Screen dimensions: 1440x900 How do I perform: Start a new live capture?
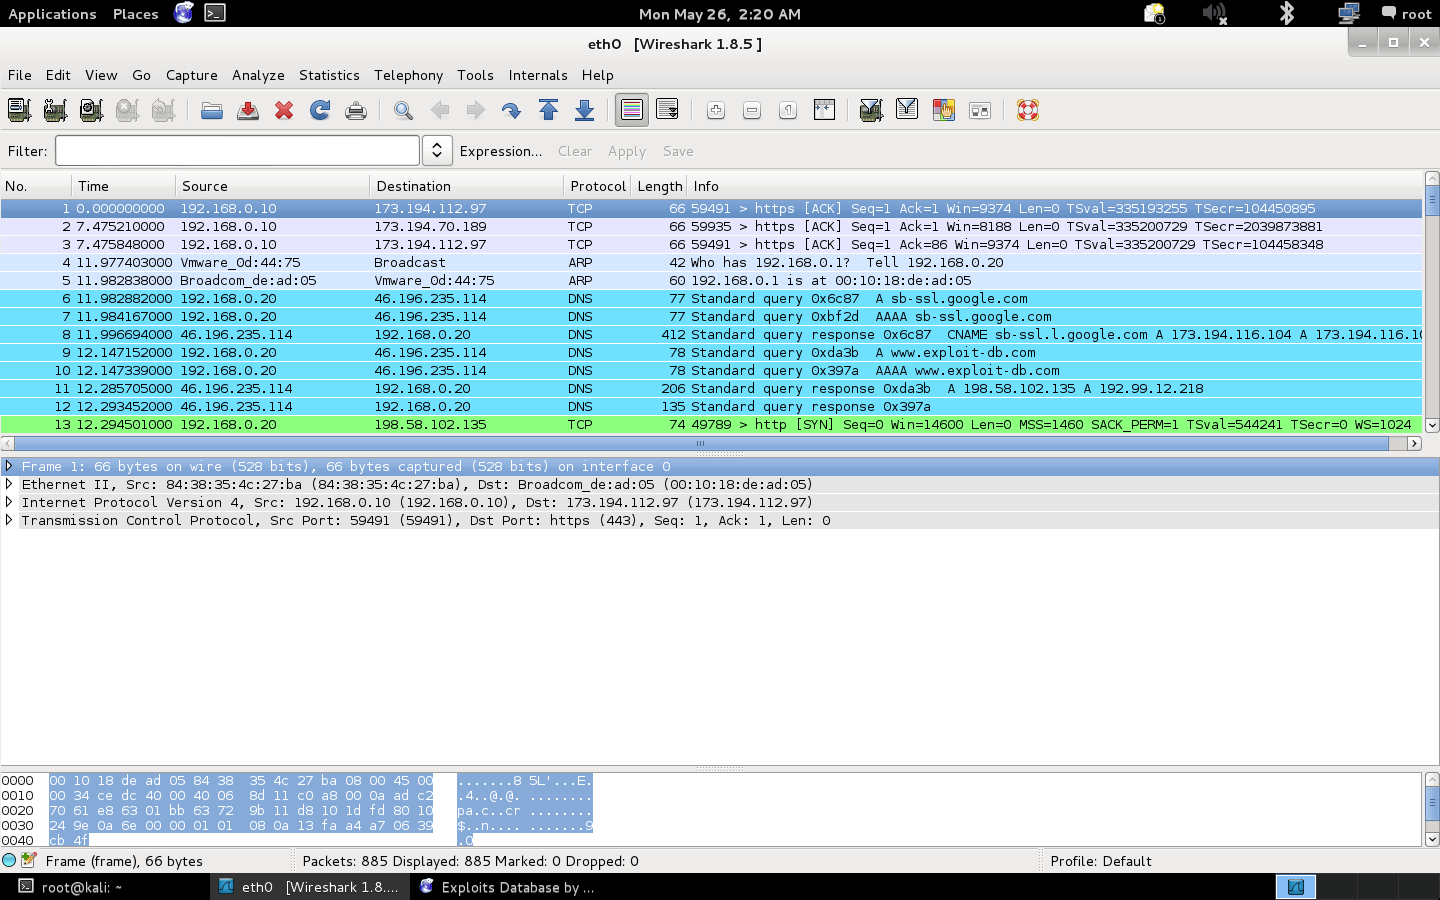91,110
